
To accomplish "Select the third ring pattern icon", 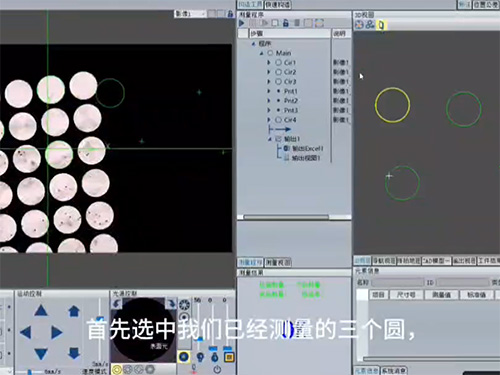I will click(139, 369).
